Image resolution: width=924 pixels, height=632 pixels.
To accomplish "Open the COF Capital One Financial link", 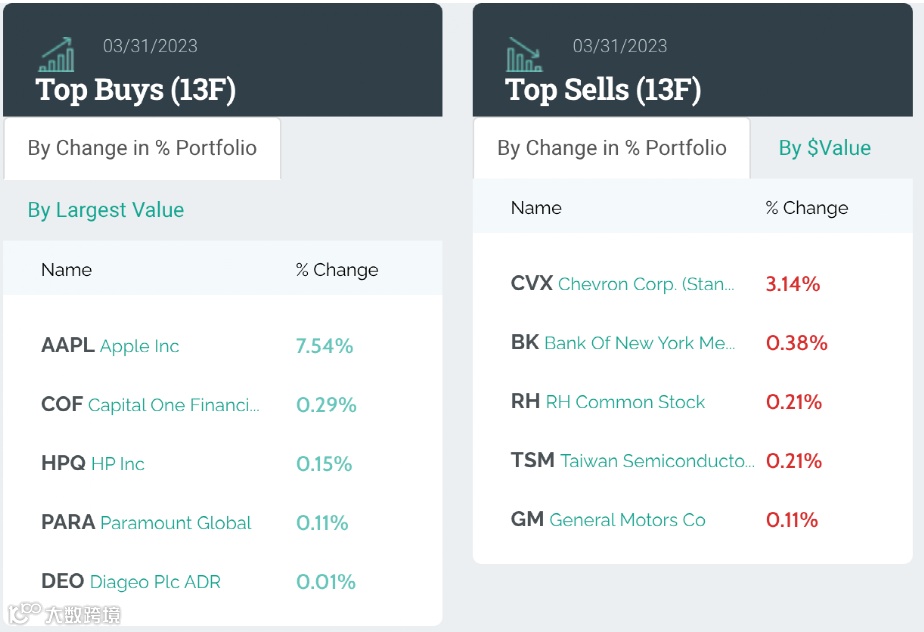I will pyautogui.click(x=150, y=404).
